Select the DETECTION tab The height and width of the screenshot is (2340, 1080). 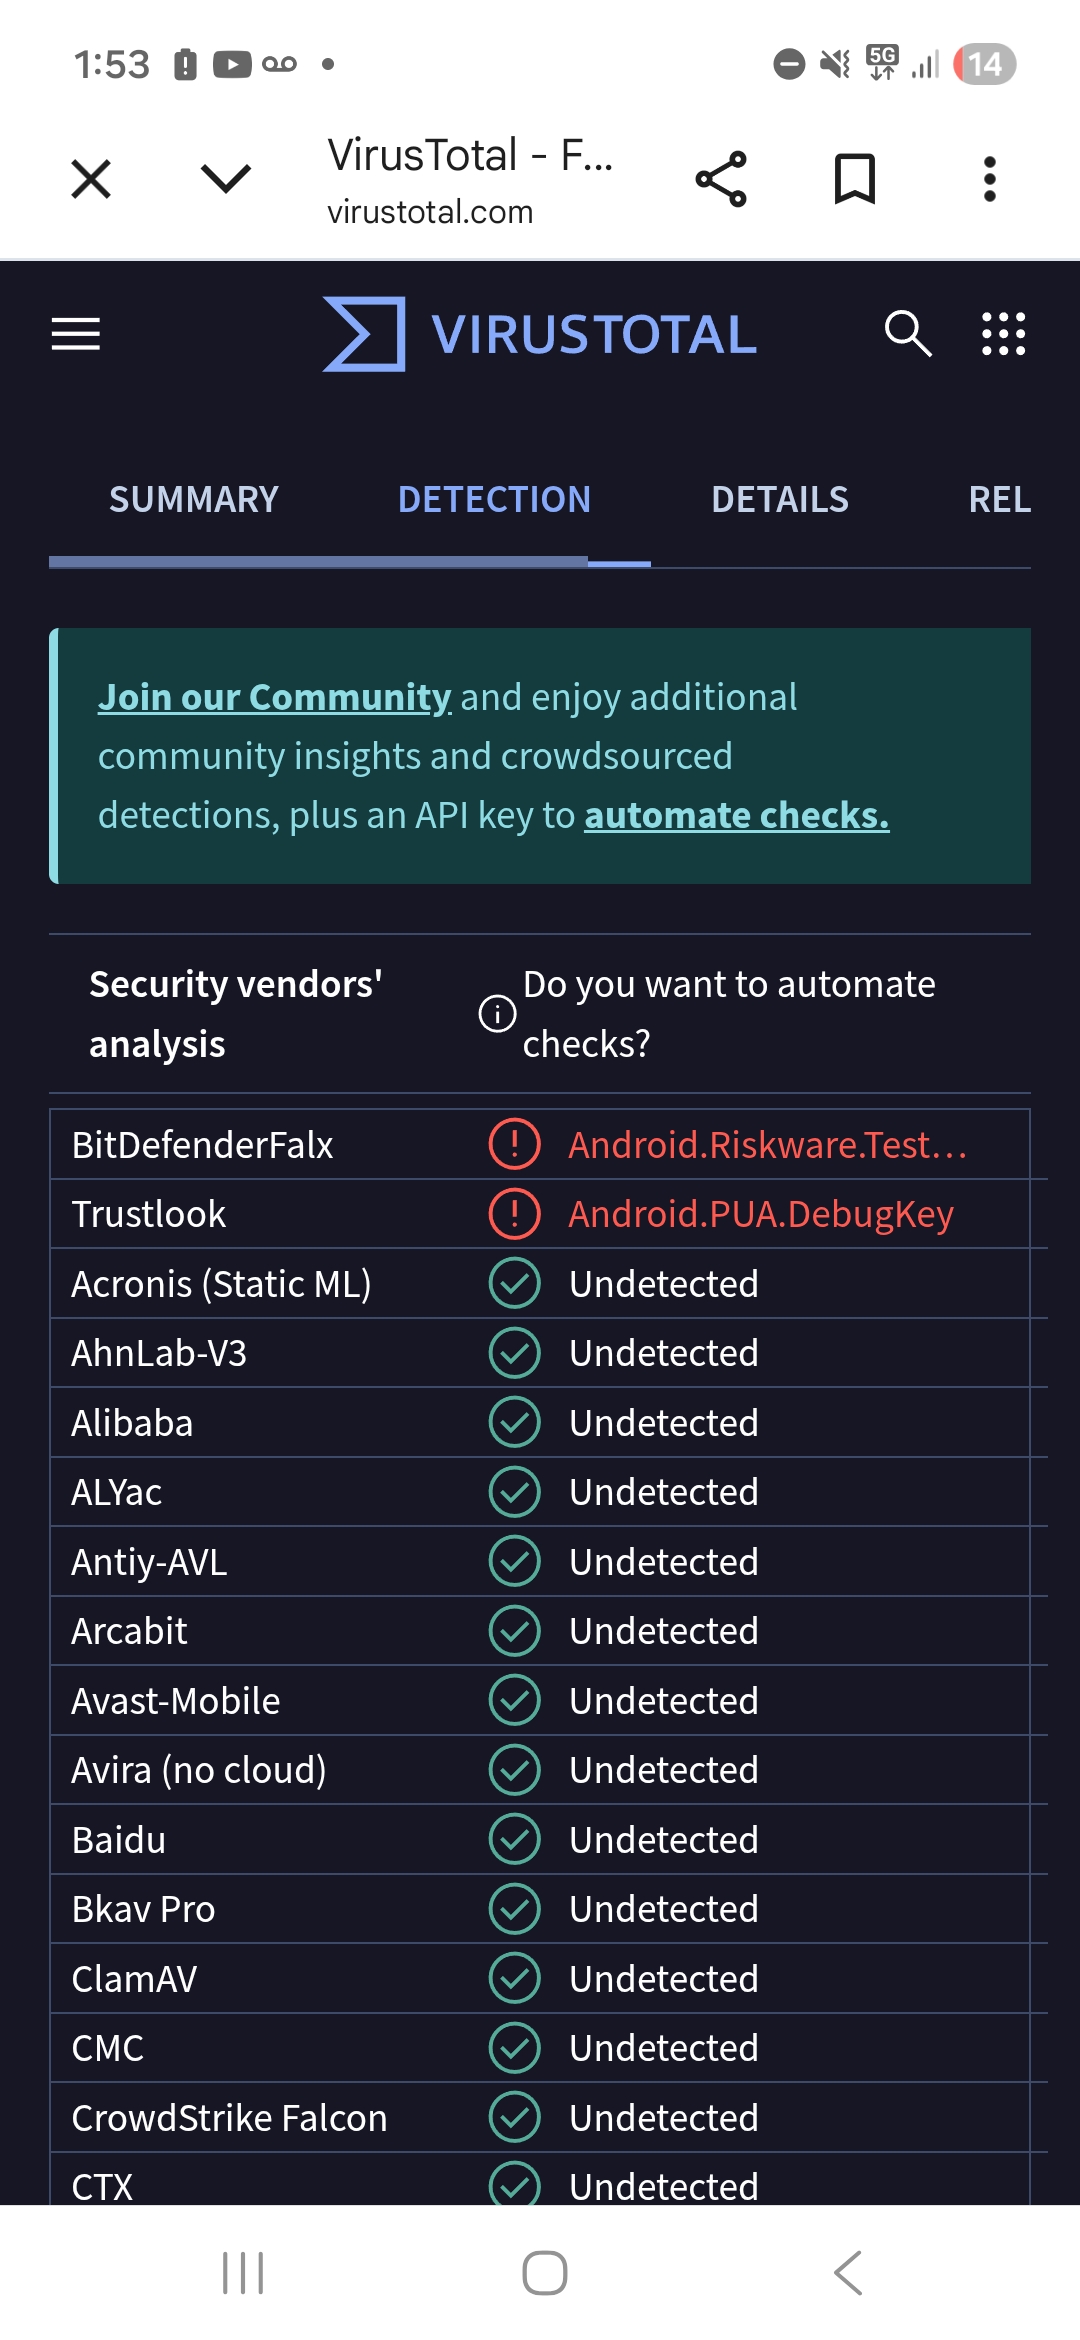[x=494, y=500]
